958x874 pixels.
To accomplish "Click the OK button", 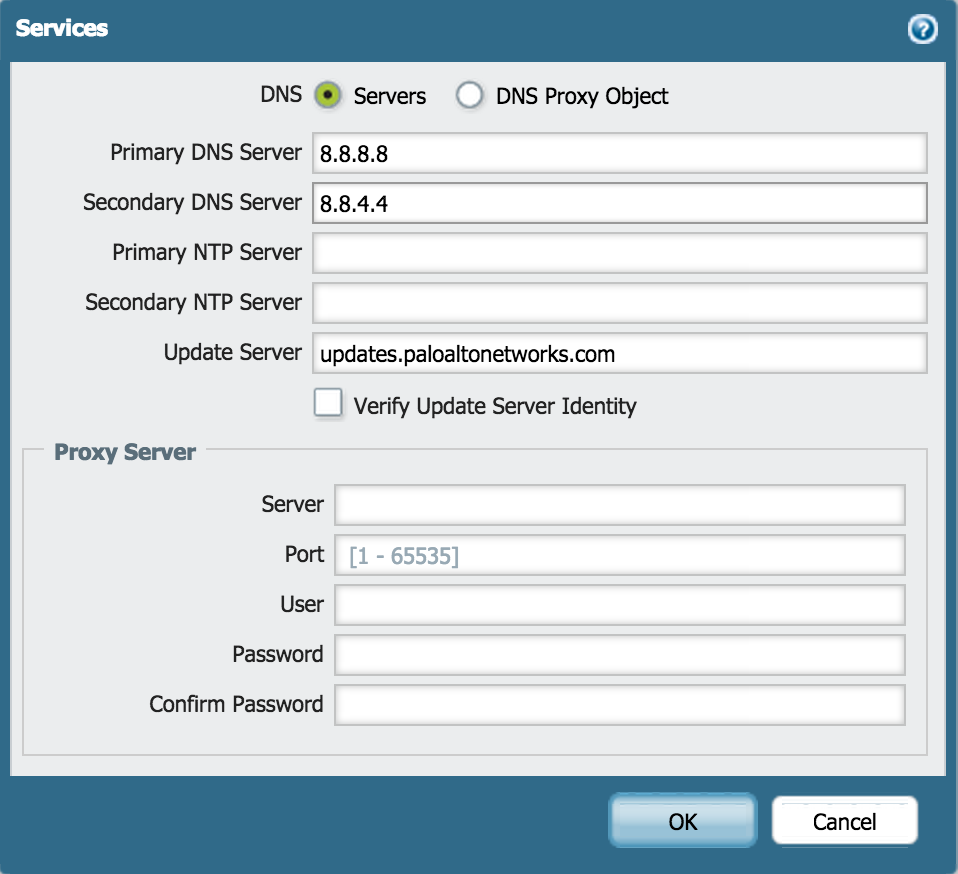I will [x=682, y=820].
